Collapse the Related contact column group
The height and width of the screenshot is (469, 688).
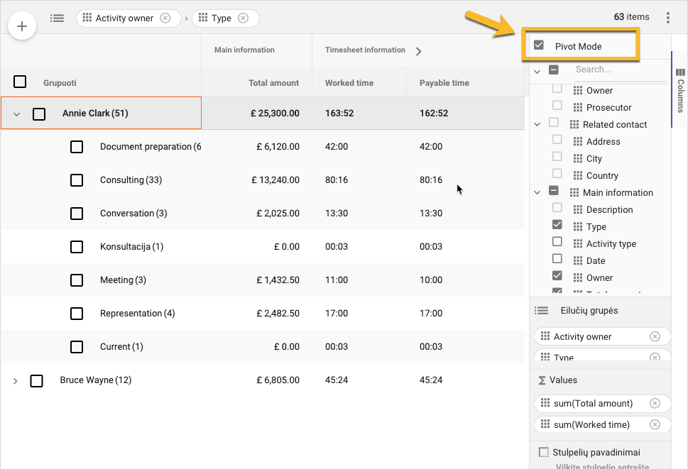tap(537, 125)
